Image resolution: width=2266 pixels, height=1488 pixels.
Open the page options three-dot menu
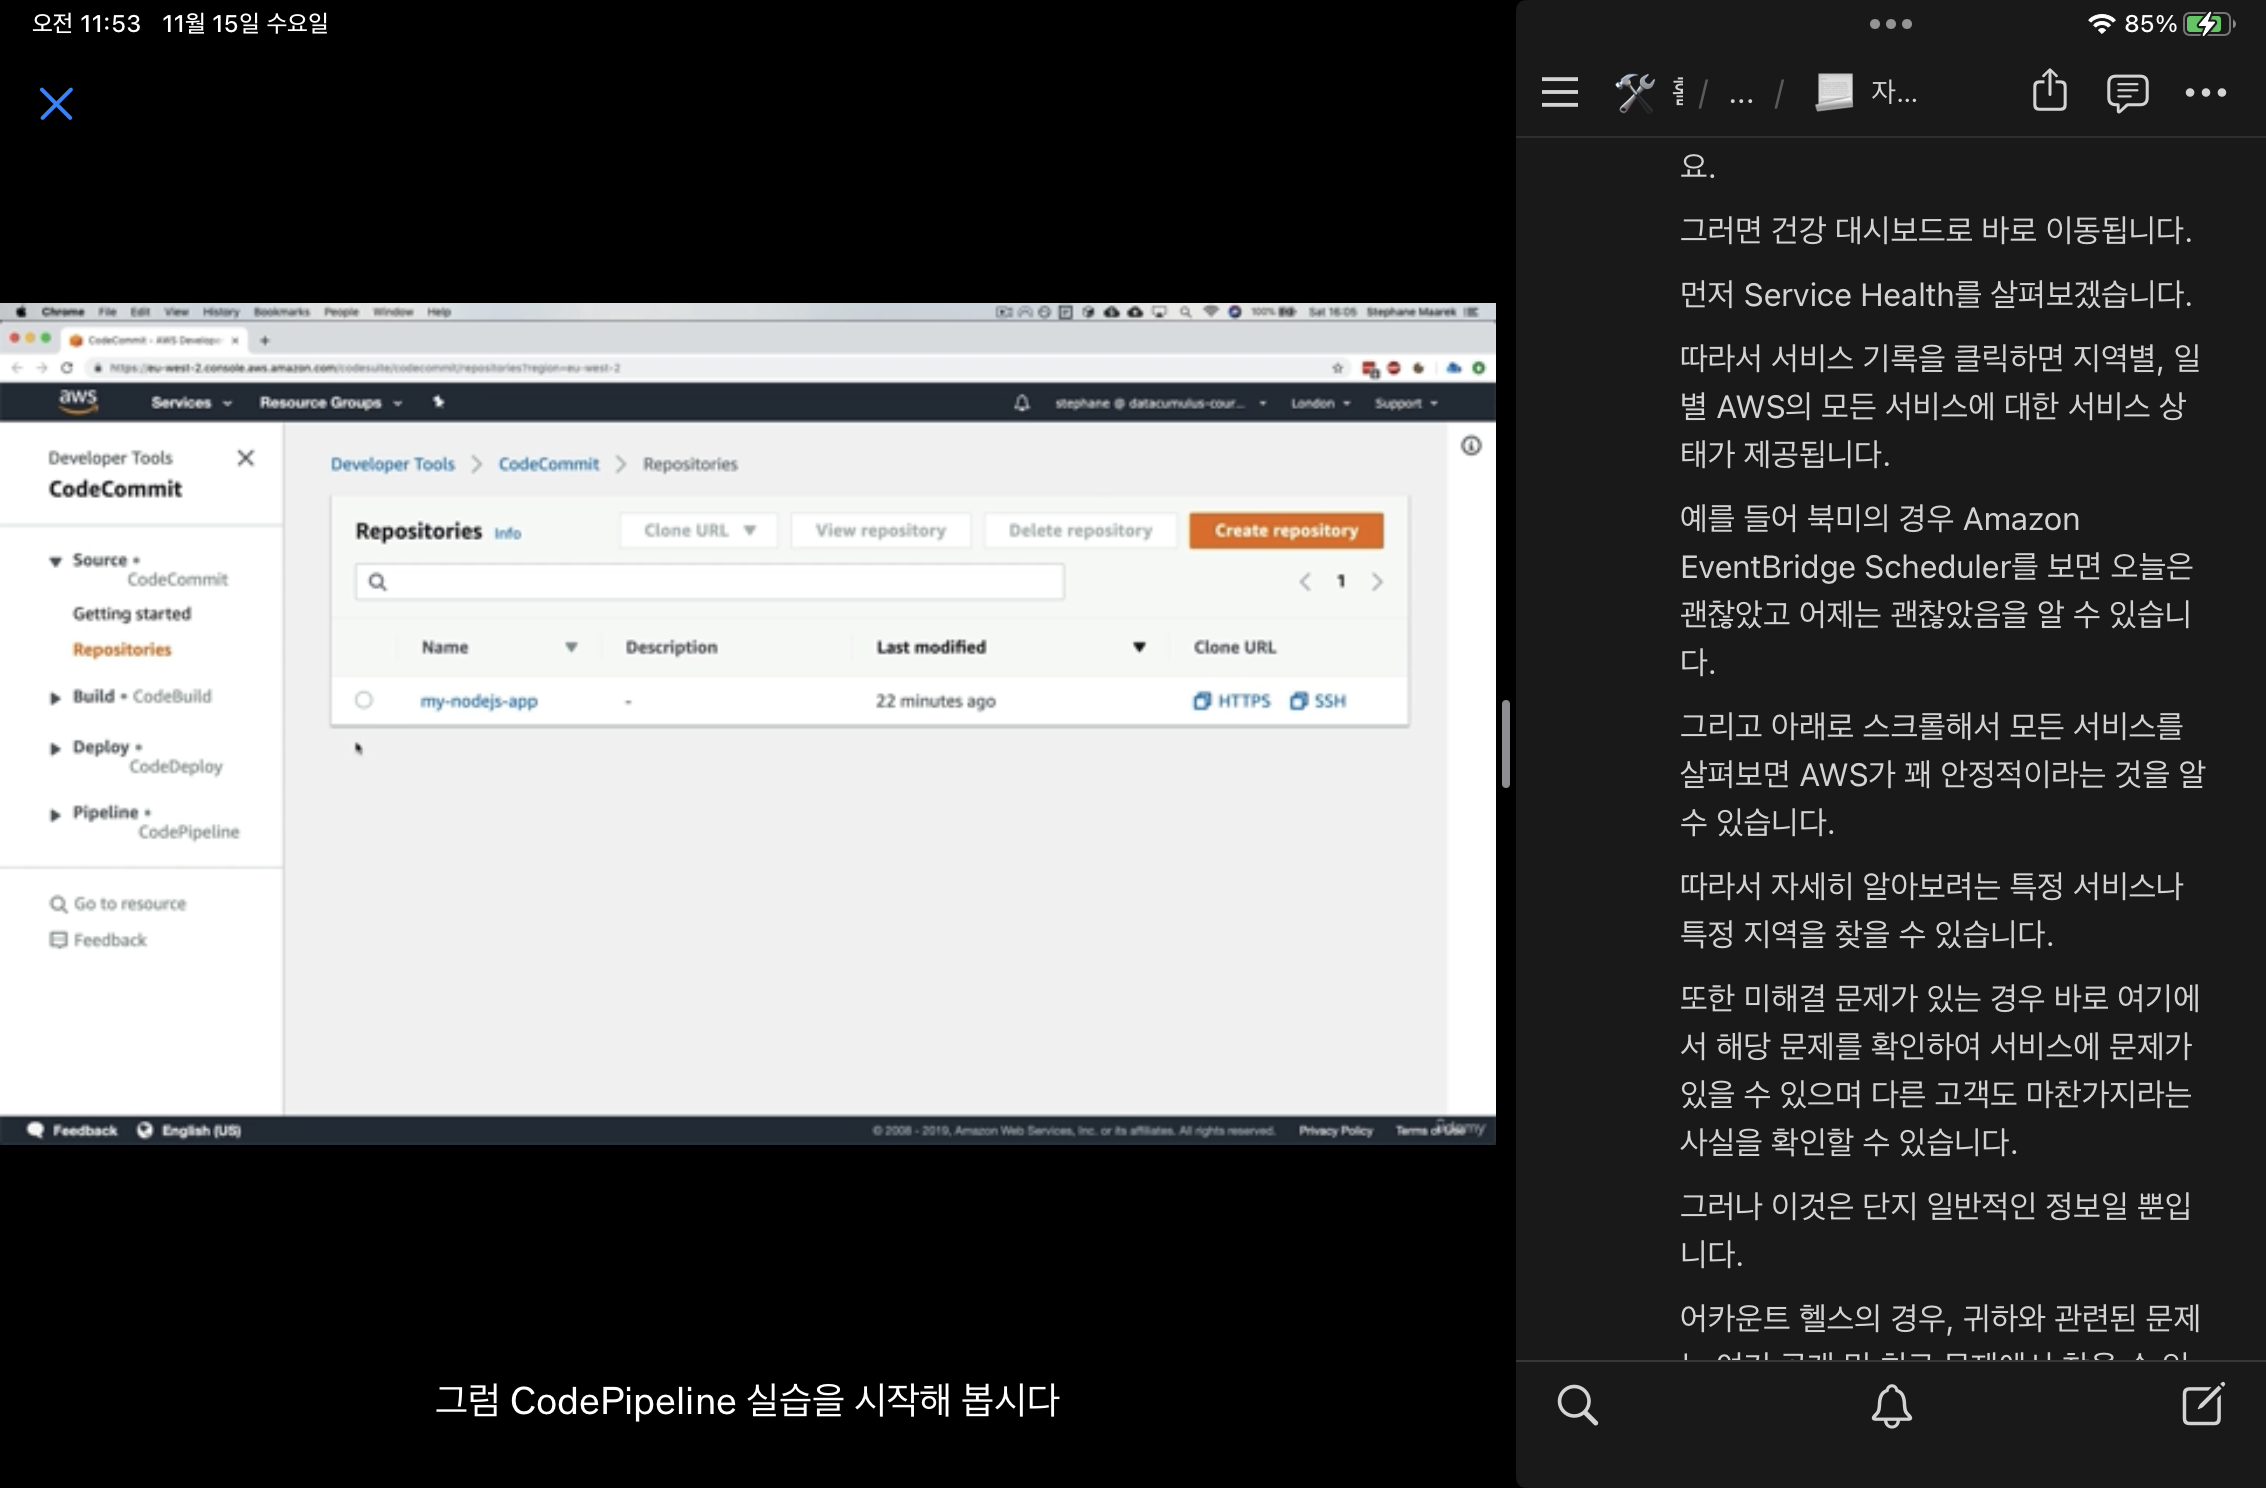pyautogui.click(x=2205, y=93)
